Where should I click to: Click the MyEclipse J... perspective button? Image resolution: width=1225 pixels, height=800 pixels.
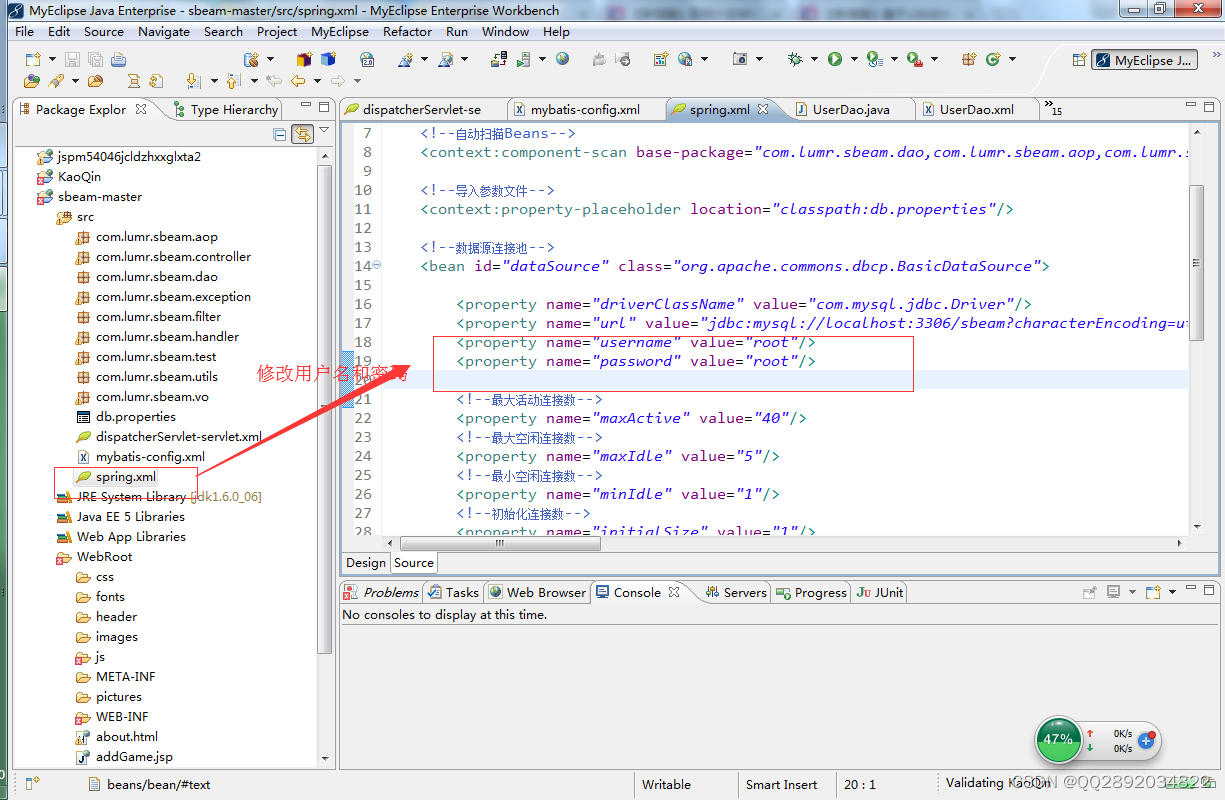coord(1144,60)
